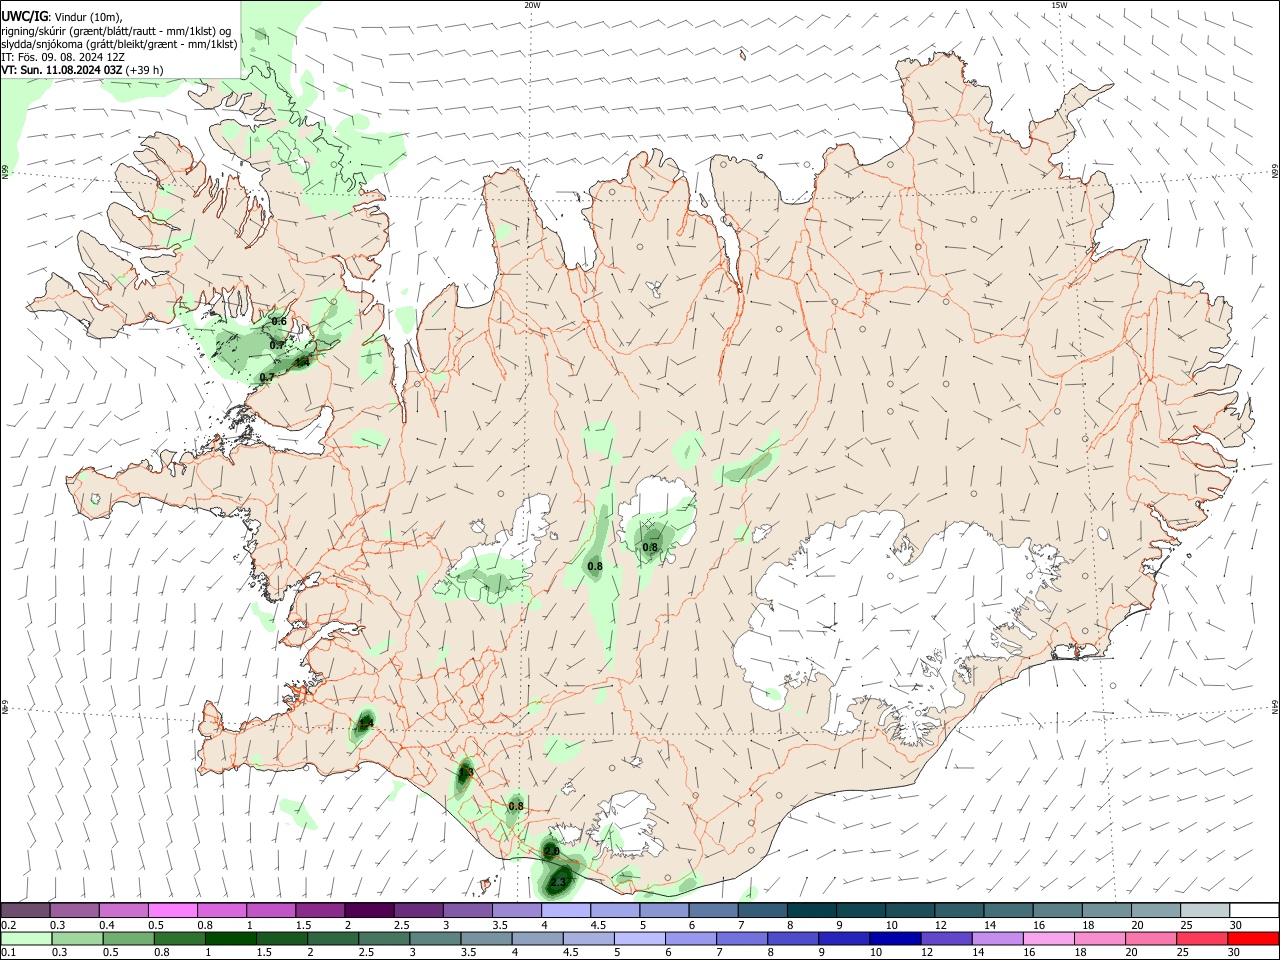Select the 2.0 precipitation value on south coast
Screen dimensions: 1280x960
pyautogui.click(x=552, y=851)
